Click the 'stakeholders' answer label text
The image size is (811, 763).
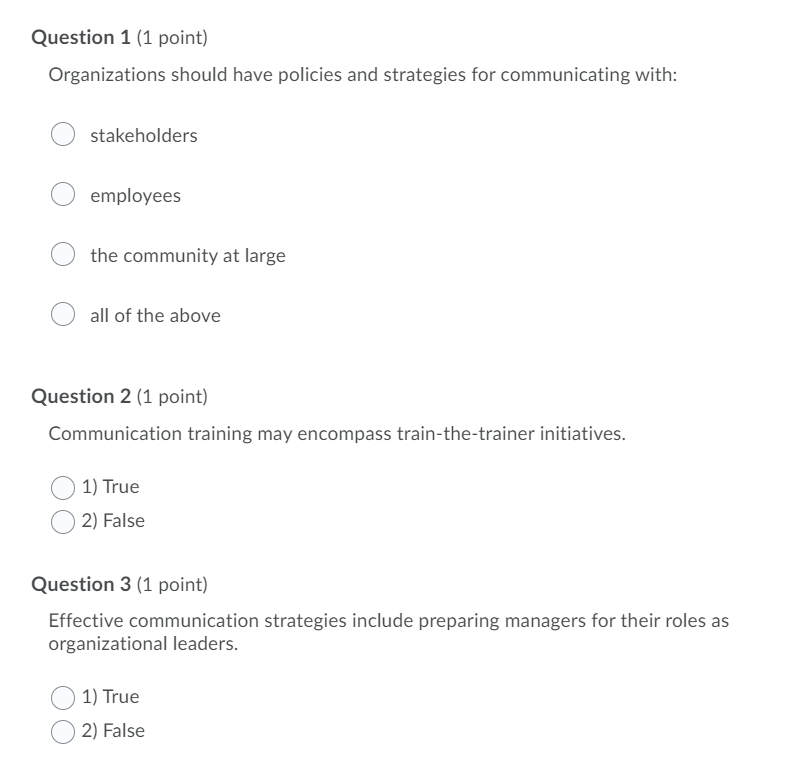pos(143,134)
